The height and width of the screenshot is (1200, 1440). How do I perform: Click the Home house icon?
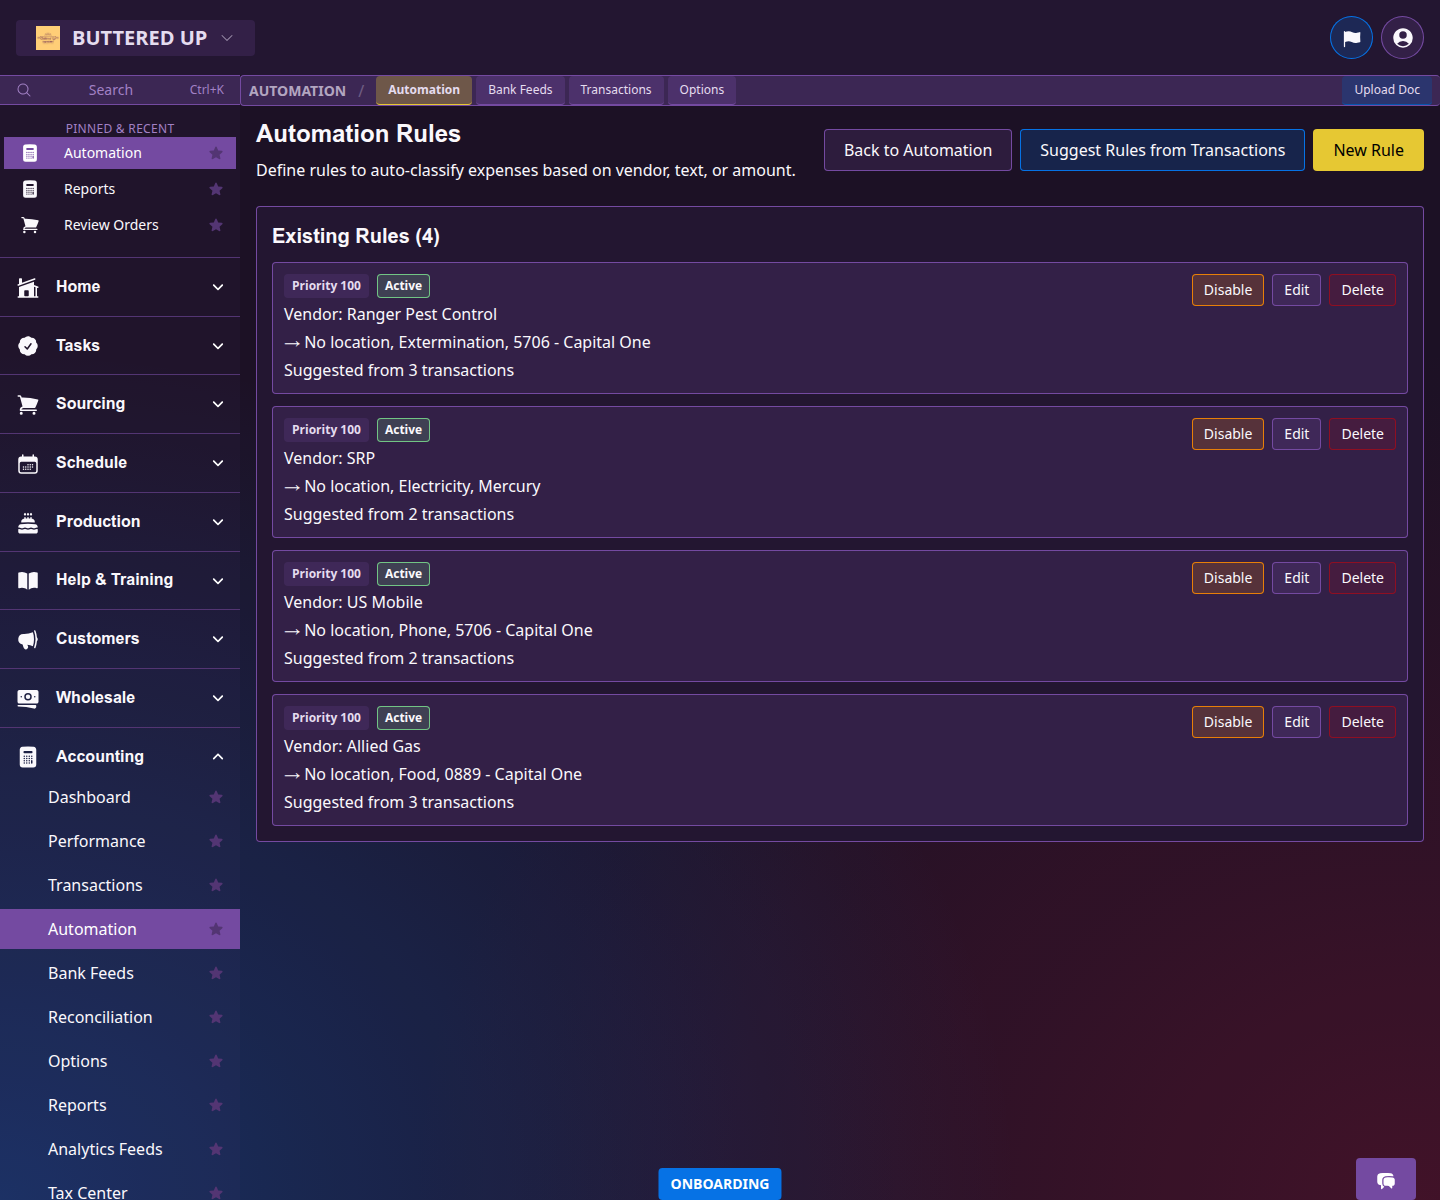(28, 287)
